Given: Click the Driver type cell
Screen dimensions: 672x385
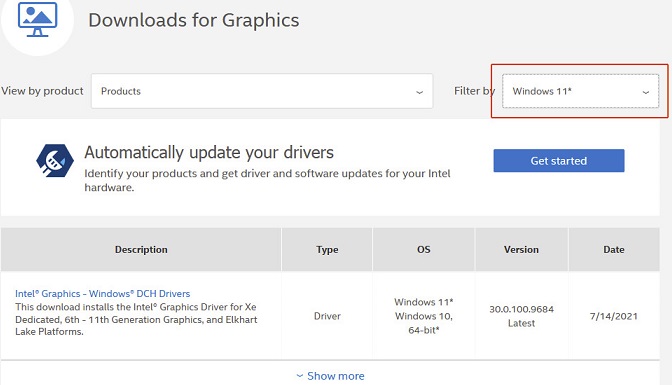Looking at the screenshot, I should pos(327,316).
